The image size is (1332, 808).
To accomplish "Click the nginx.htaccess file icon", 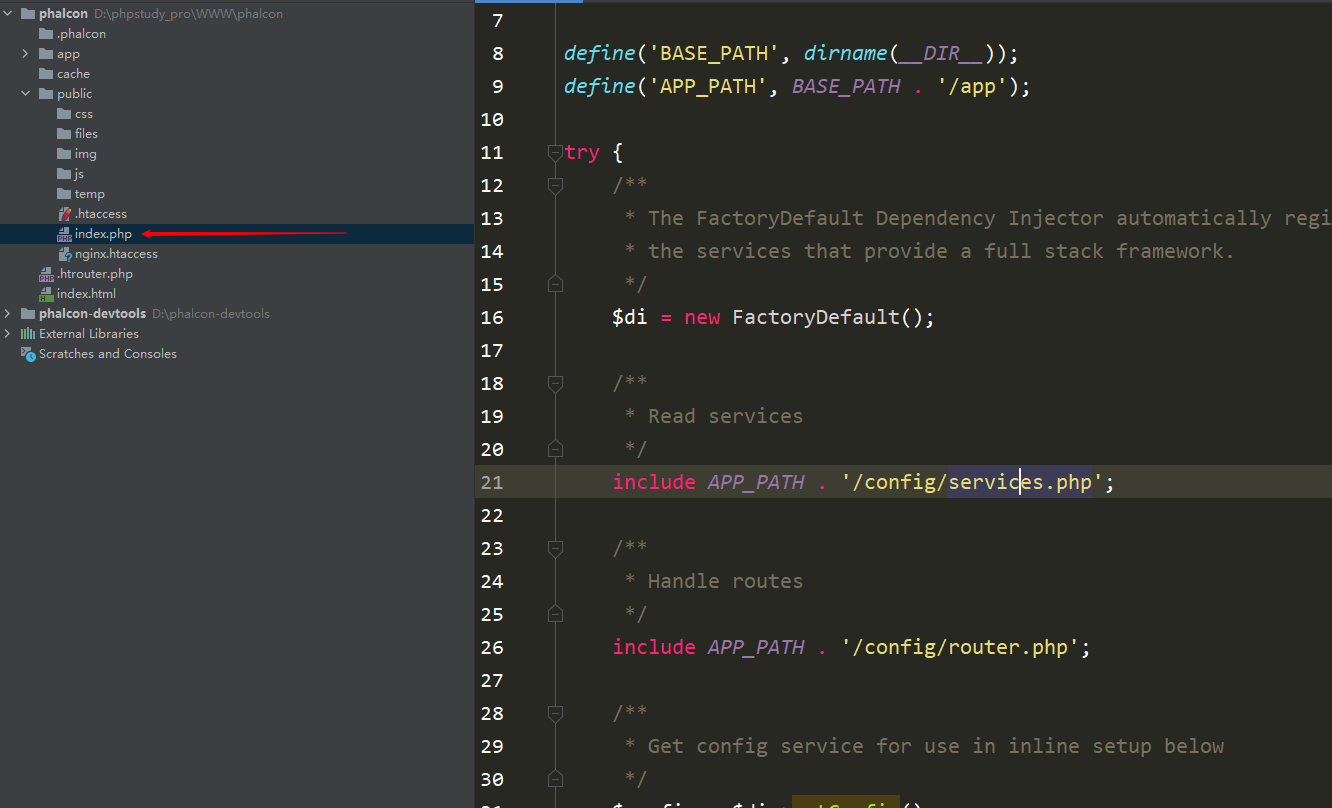I will coord(64,254).
